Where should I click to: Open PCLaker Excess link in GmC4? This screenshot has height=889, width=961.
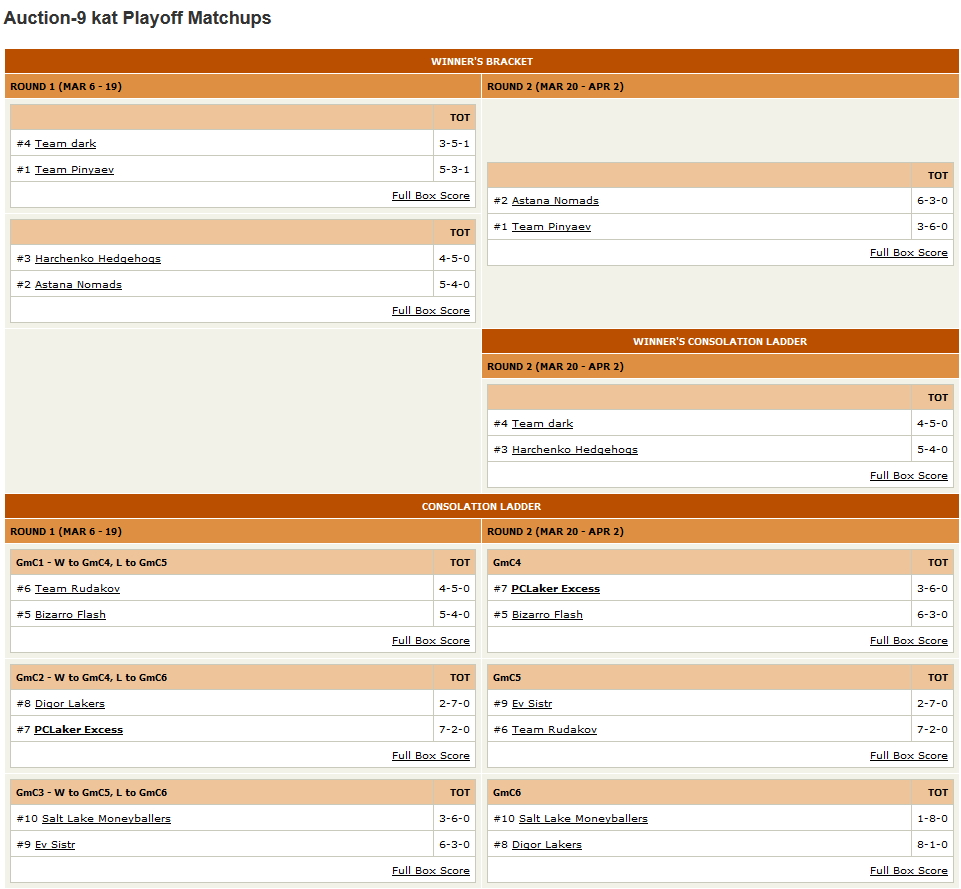tap(555, 588)
